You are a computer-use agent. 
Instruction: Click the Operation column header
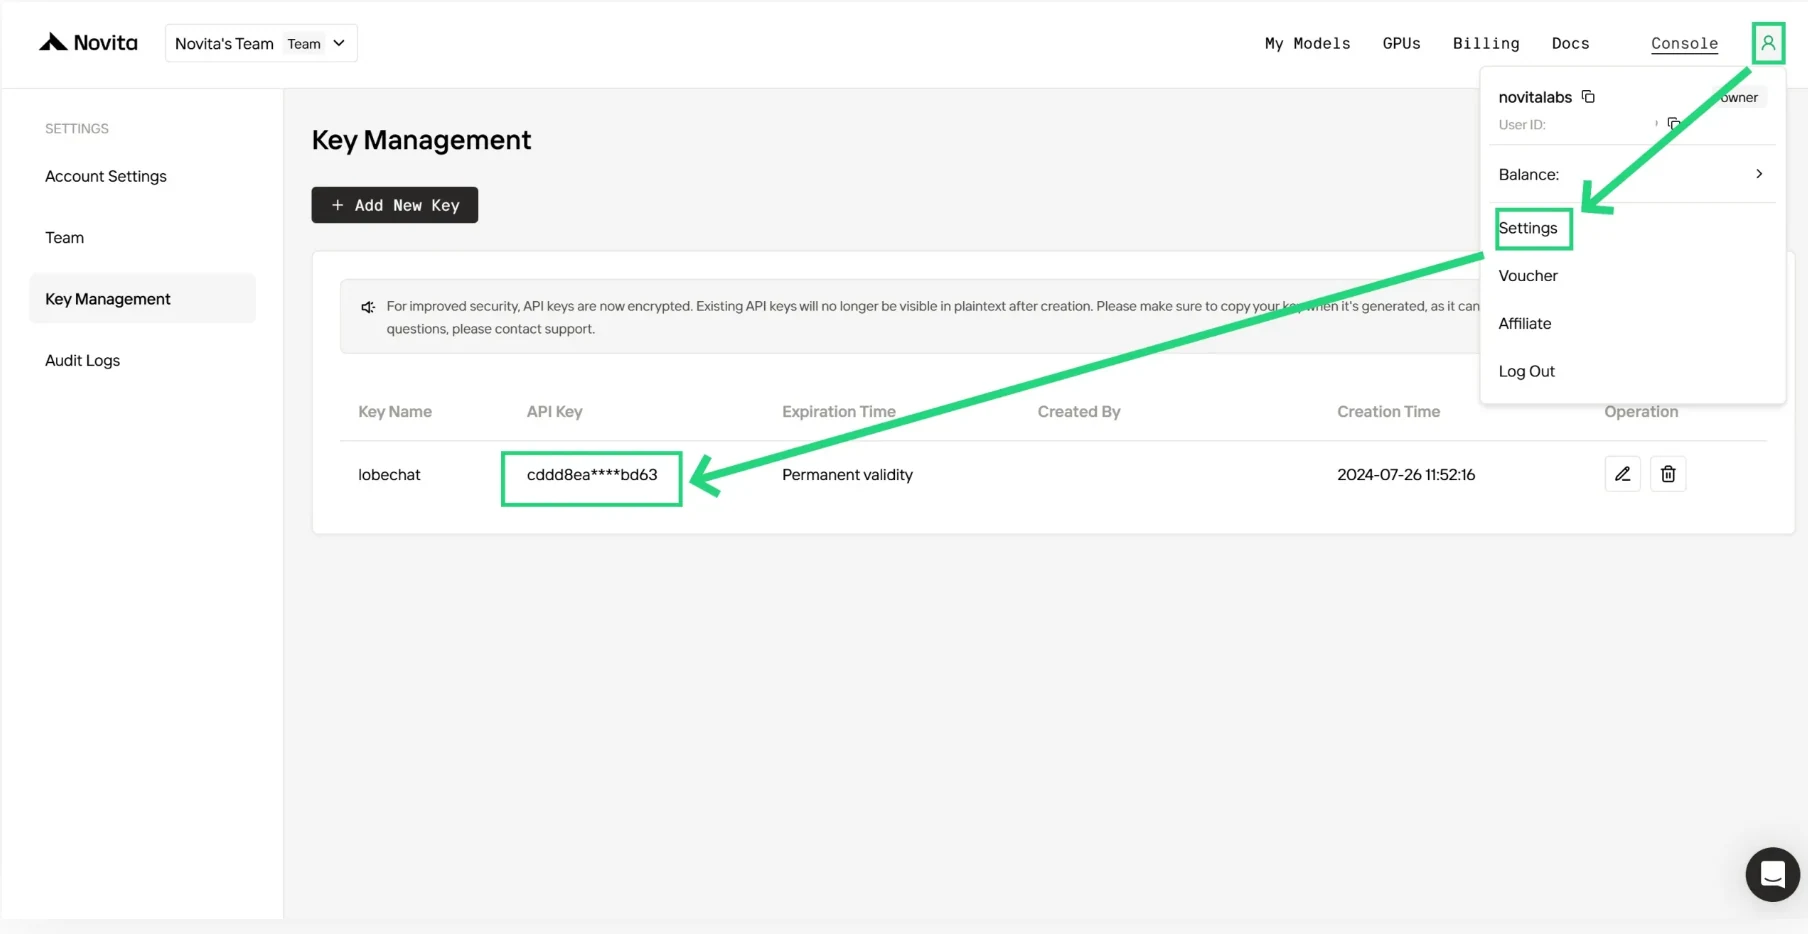pos(1641,412)
